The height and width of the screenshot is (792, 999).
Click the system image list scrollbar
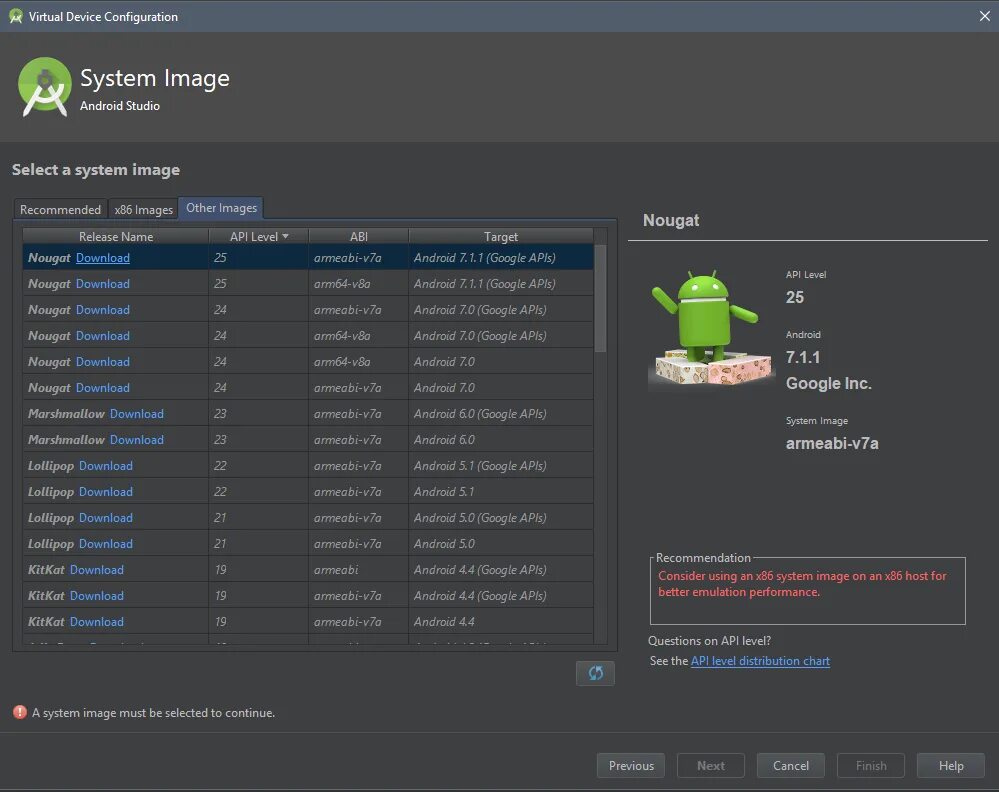coord(600,300)
